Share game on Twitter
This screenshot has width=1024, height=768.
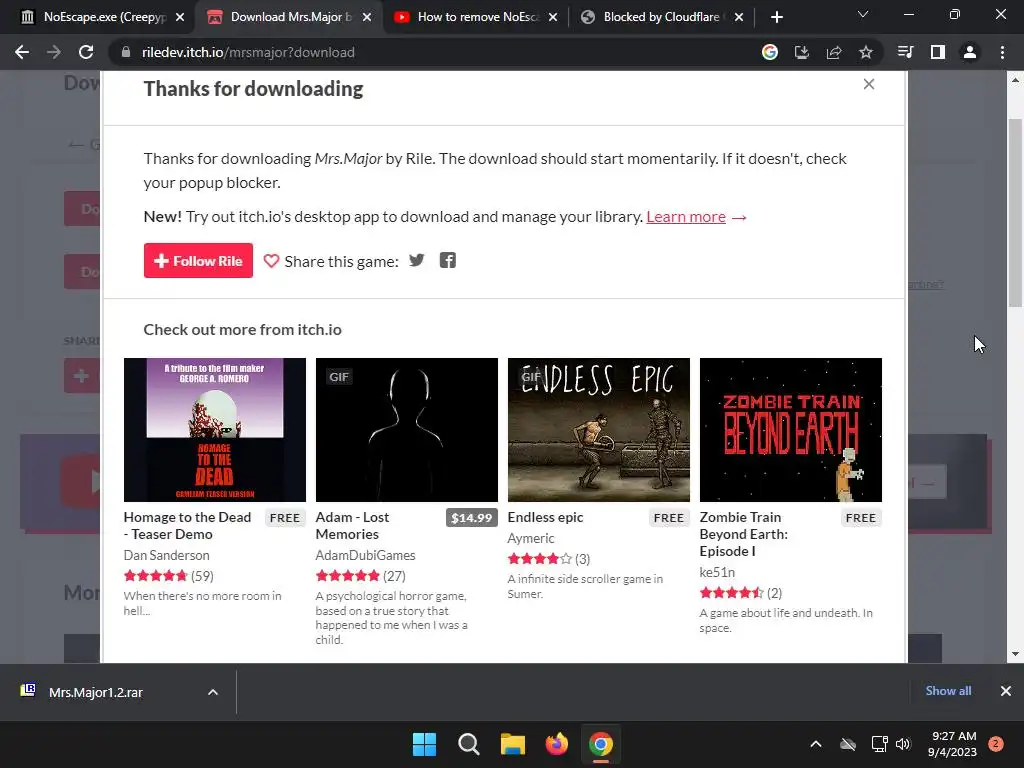coord(417,261)
